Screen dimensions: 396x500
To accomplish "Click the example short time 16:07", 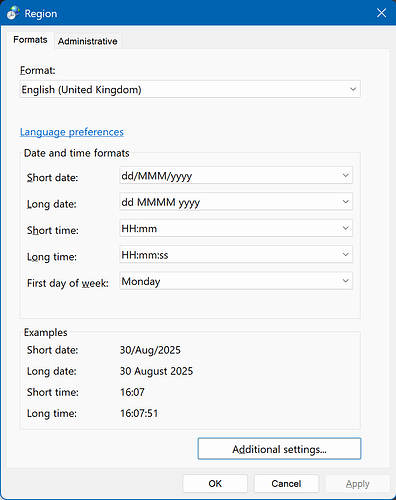I will [x=132, y=392].
